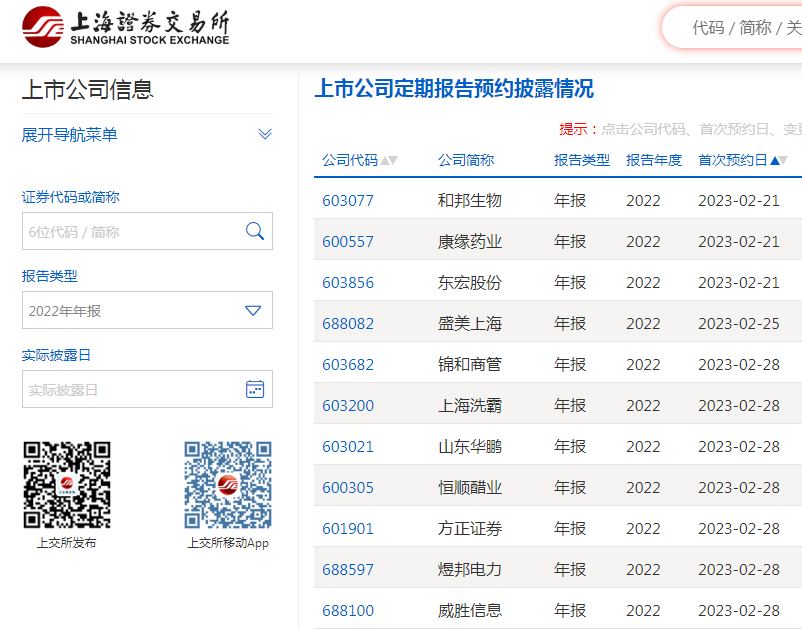Open company code 600557 link

click(x=348, y=242)
